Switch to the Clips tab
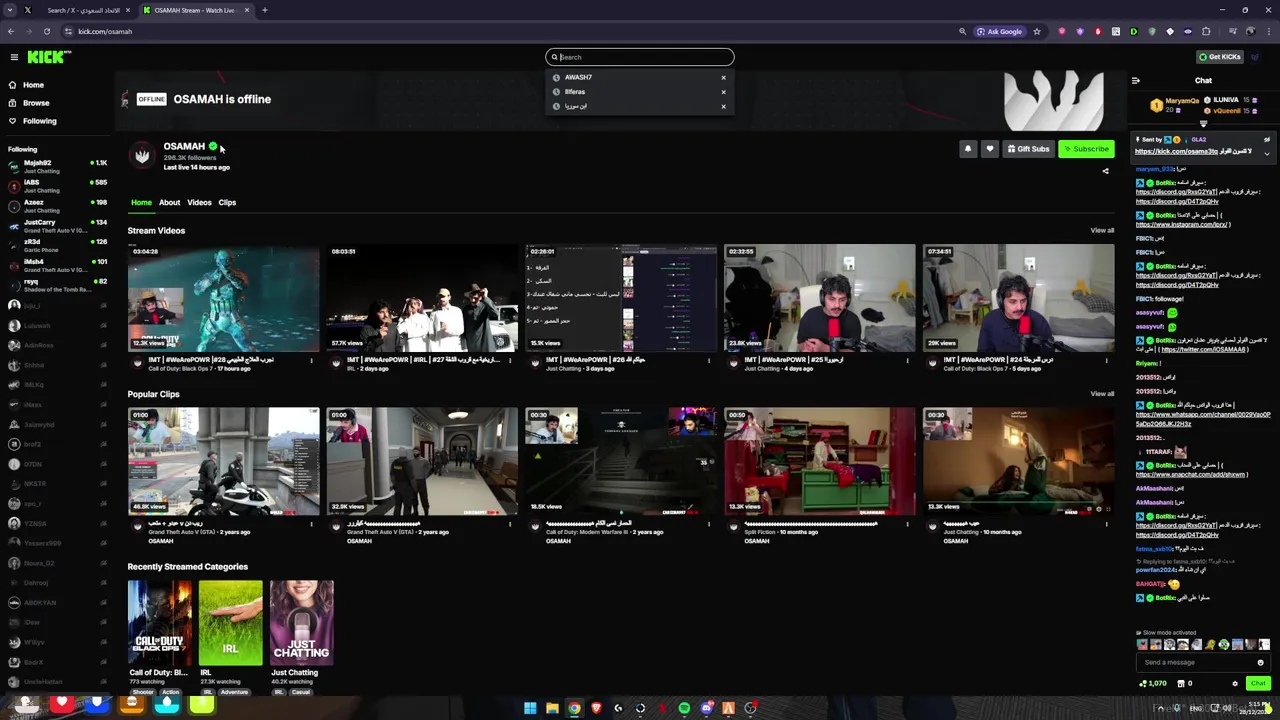 (x=227, y=202)
